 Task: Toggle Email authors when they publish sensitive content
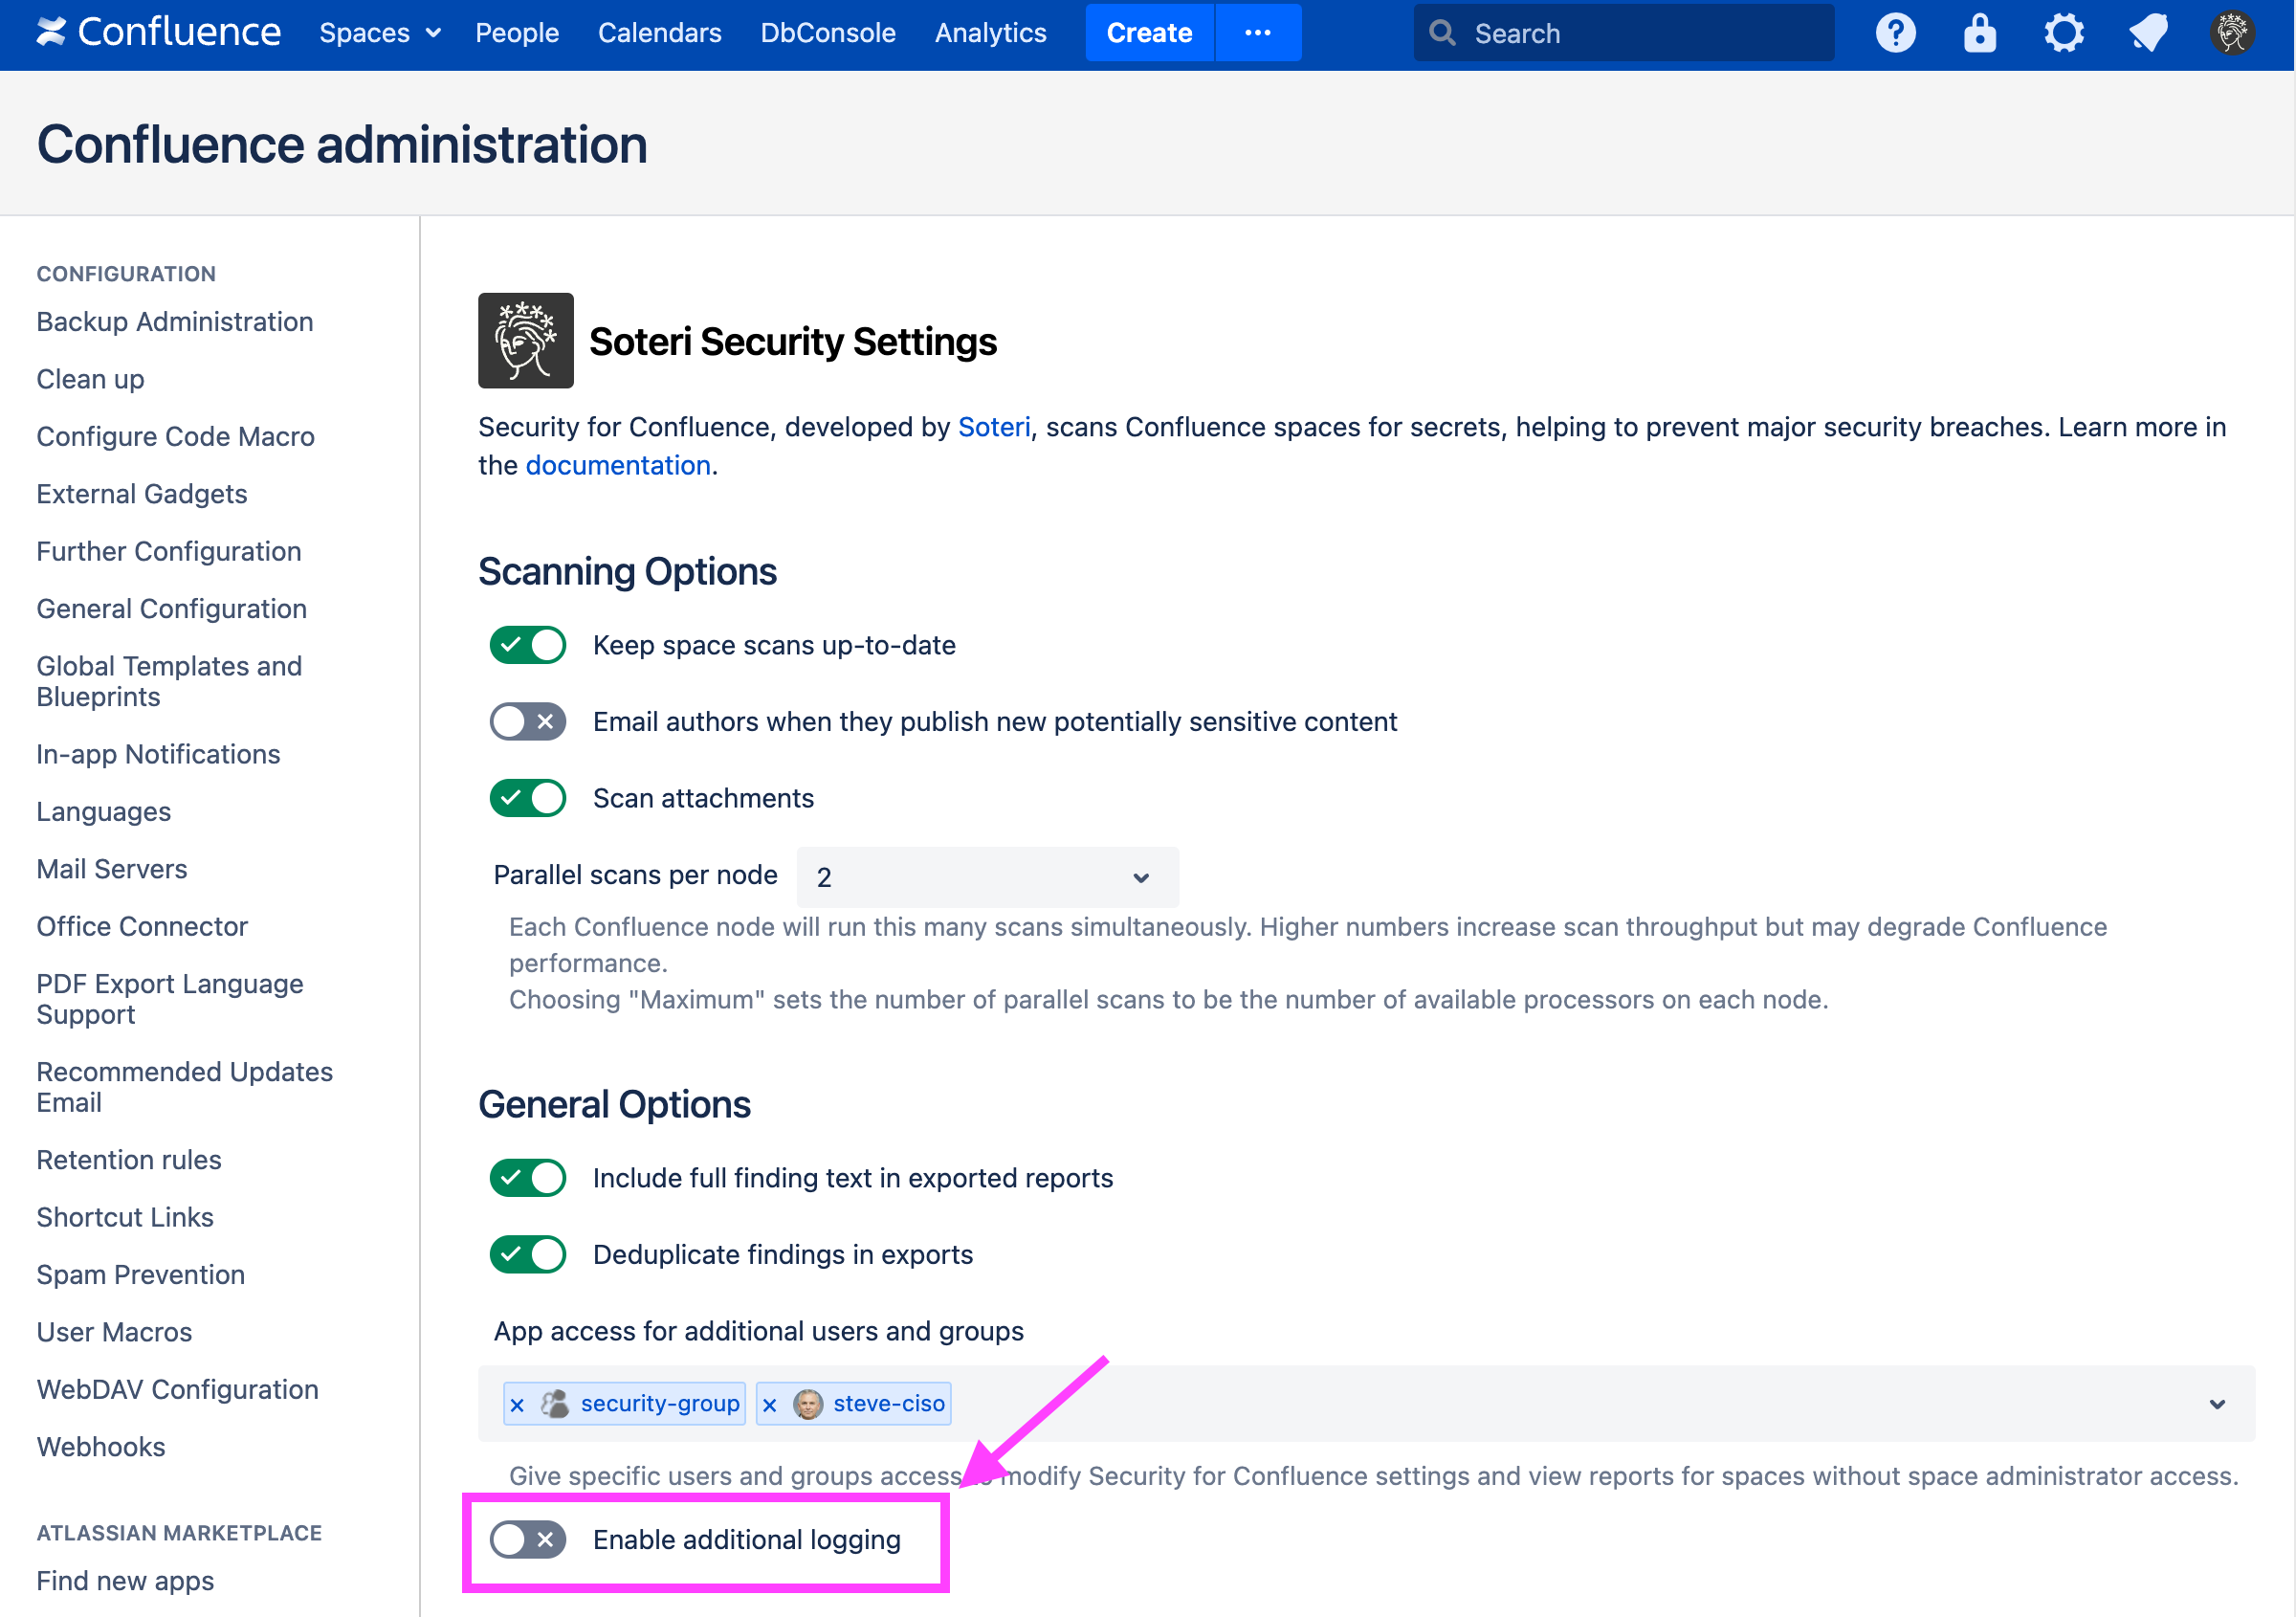[x=527, y=721]
